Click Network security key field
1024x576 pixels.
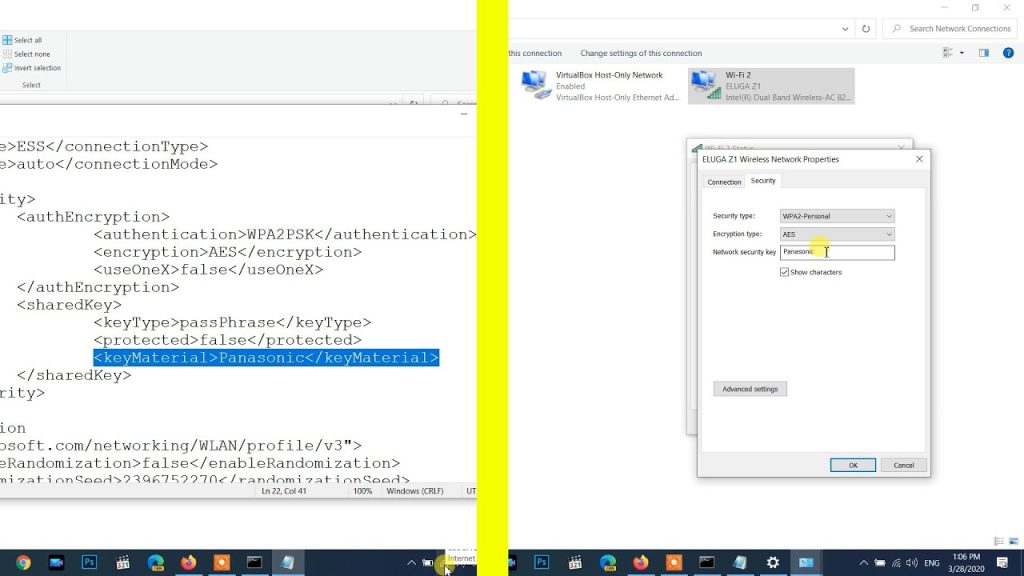(837, 253)
